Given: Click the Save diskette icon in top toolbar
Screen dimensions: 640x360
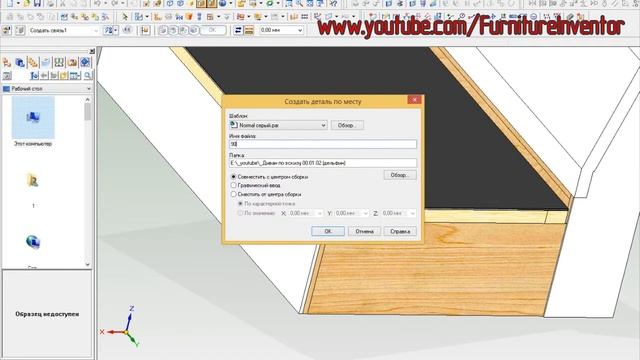Looking at the screenshot, I should point(37,3).
